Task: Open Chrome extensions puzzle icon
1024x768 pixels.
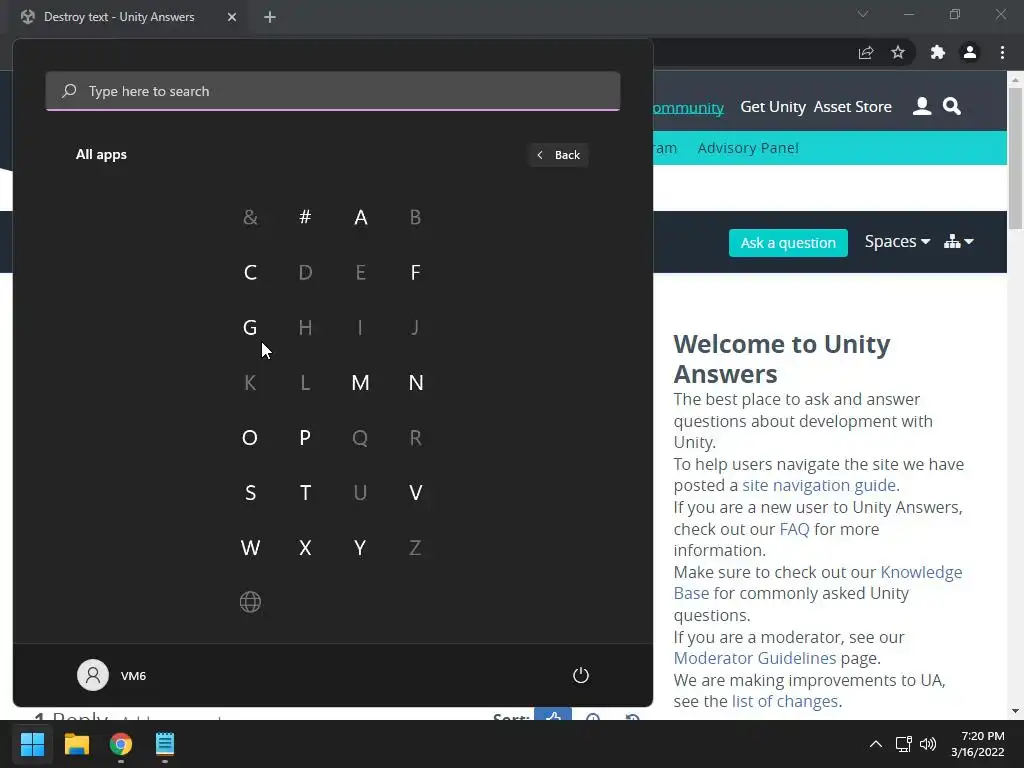Action: click(x=938, y=53)
